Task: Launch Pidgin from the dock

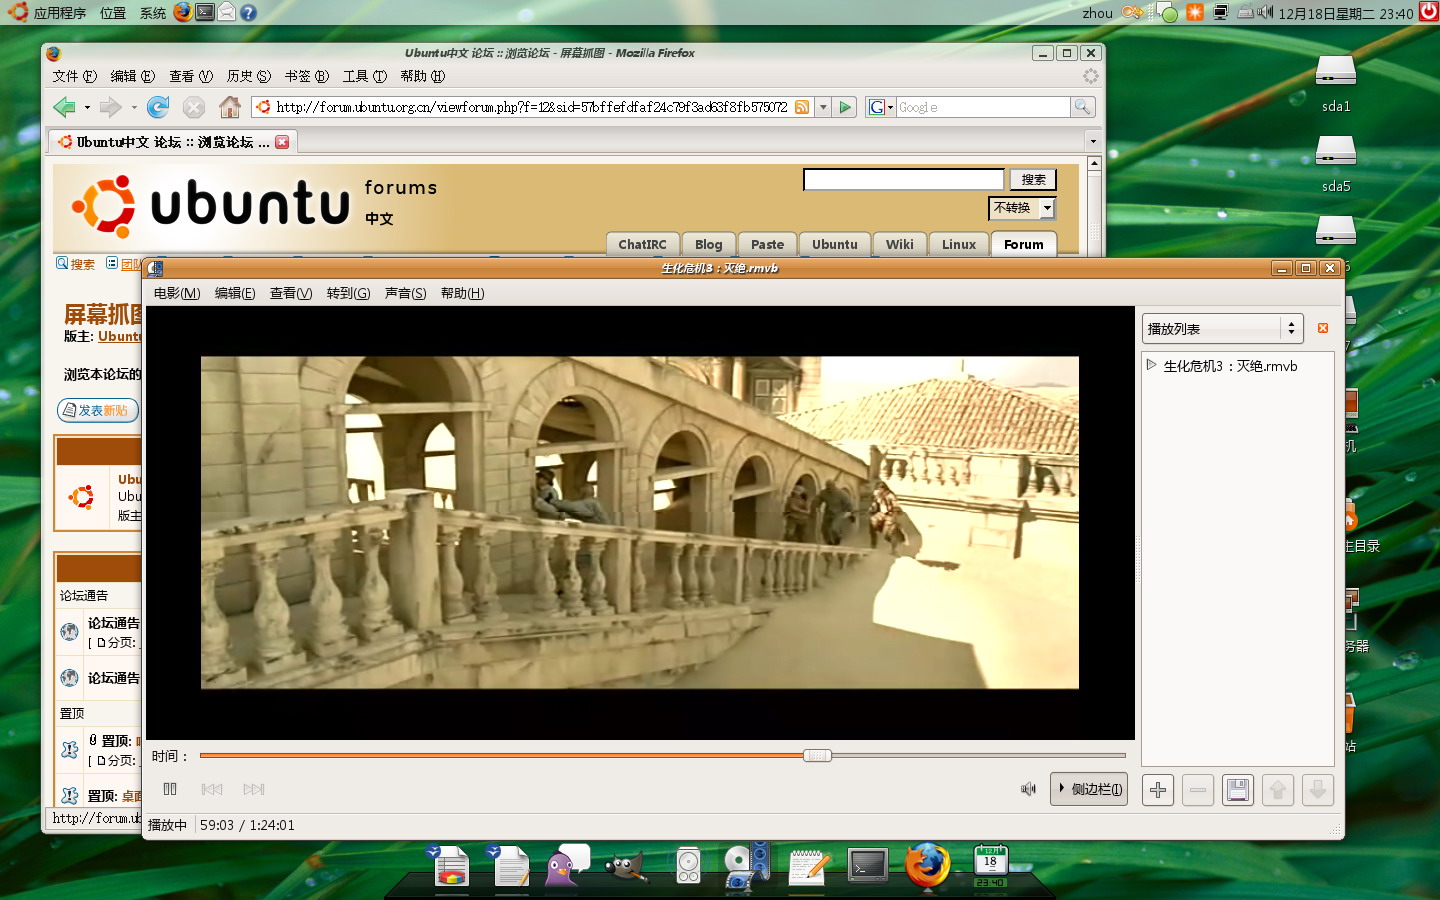Action: tap(567, 865)
